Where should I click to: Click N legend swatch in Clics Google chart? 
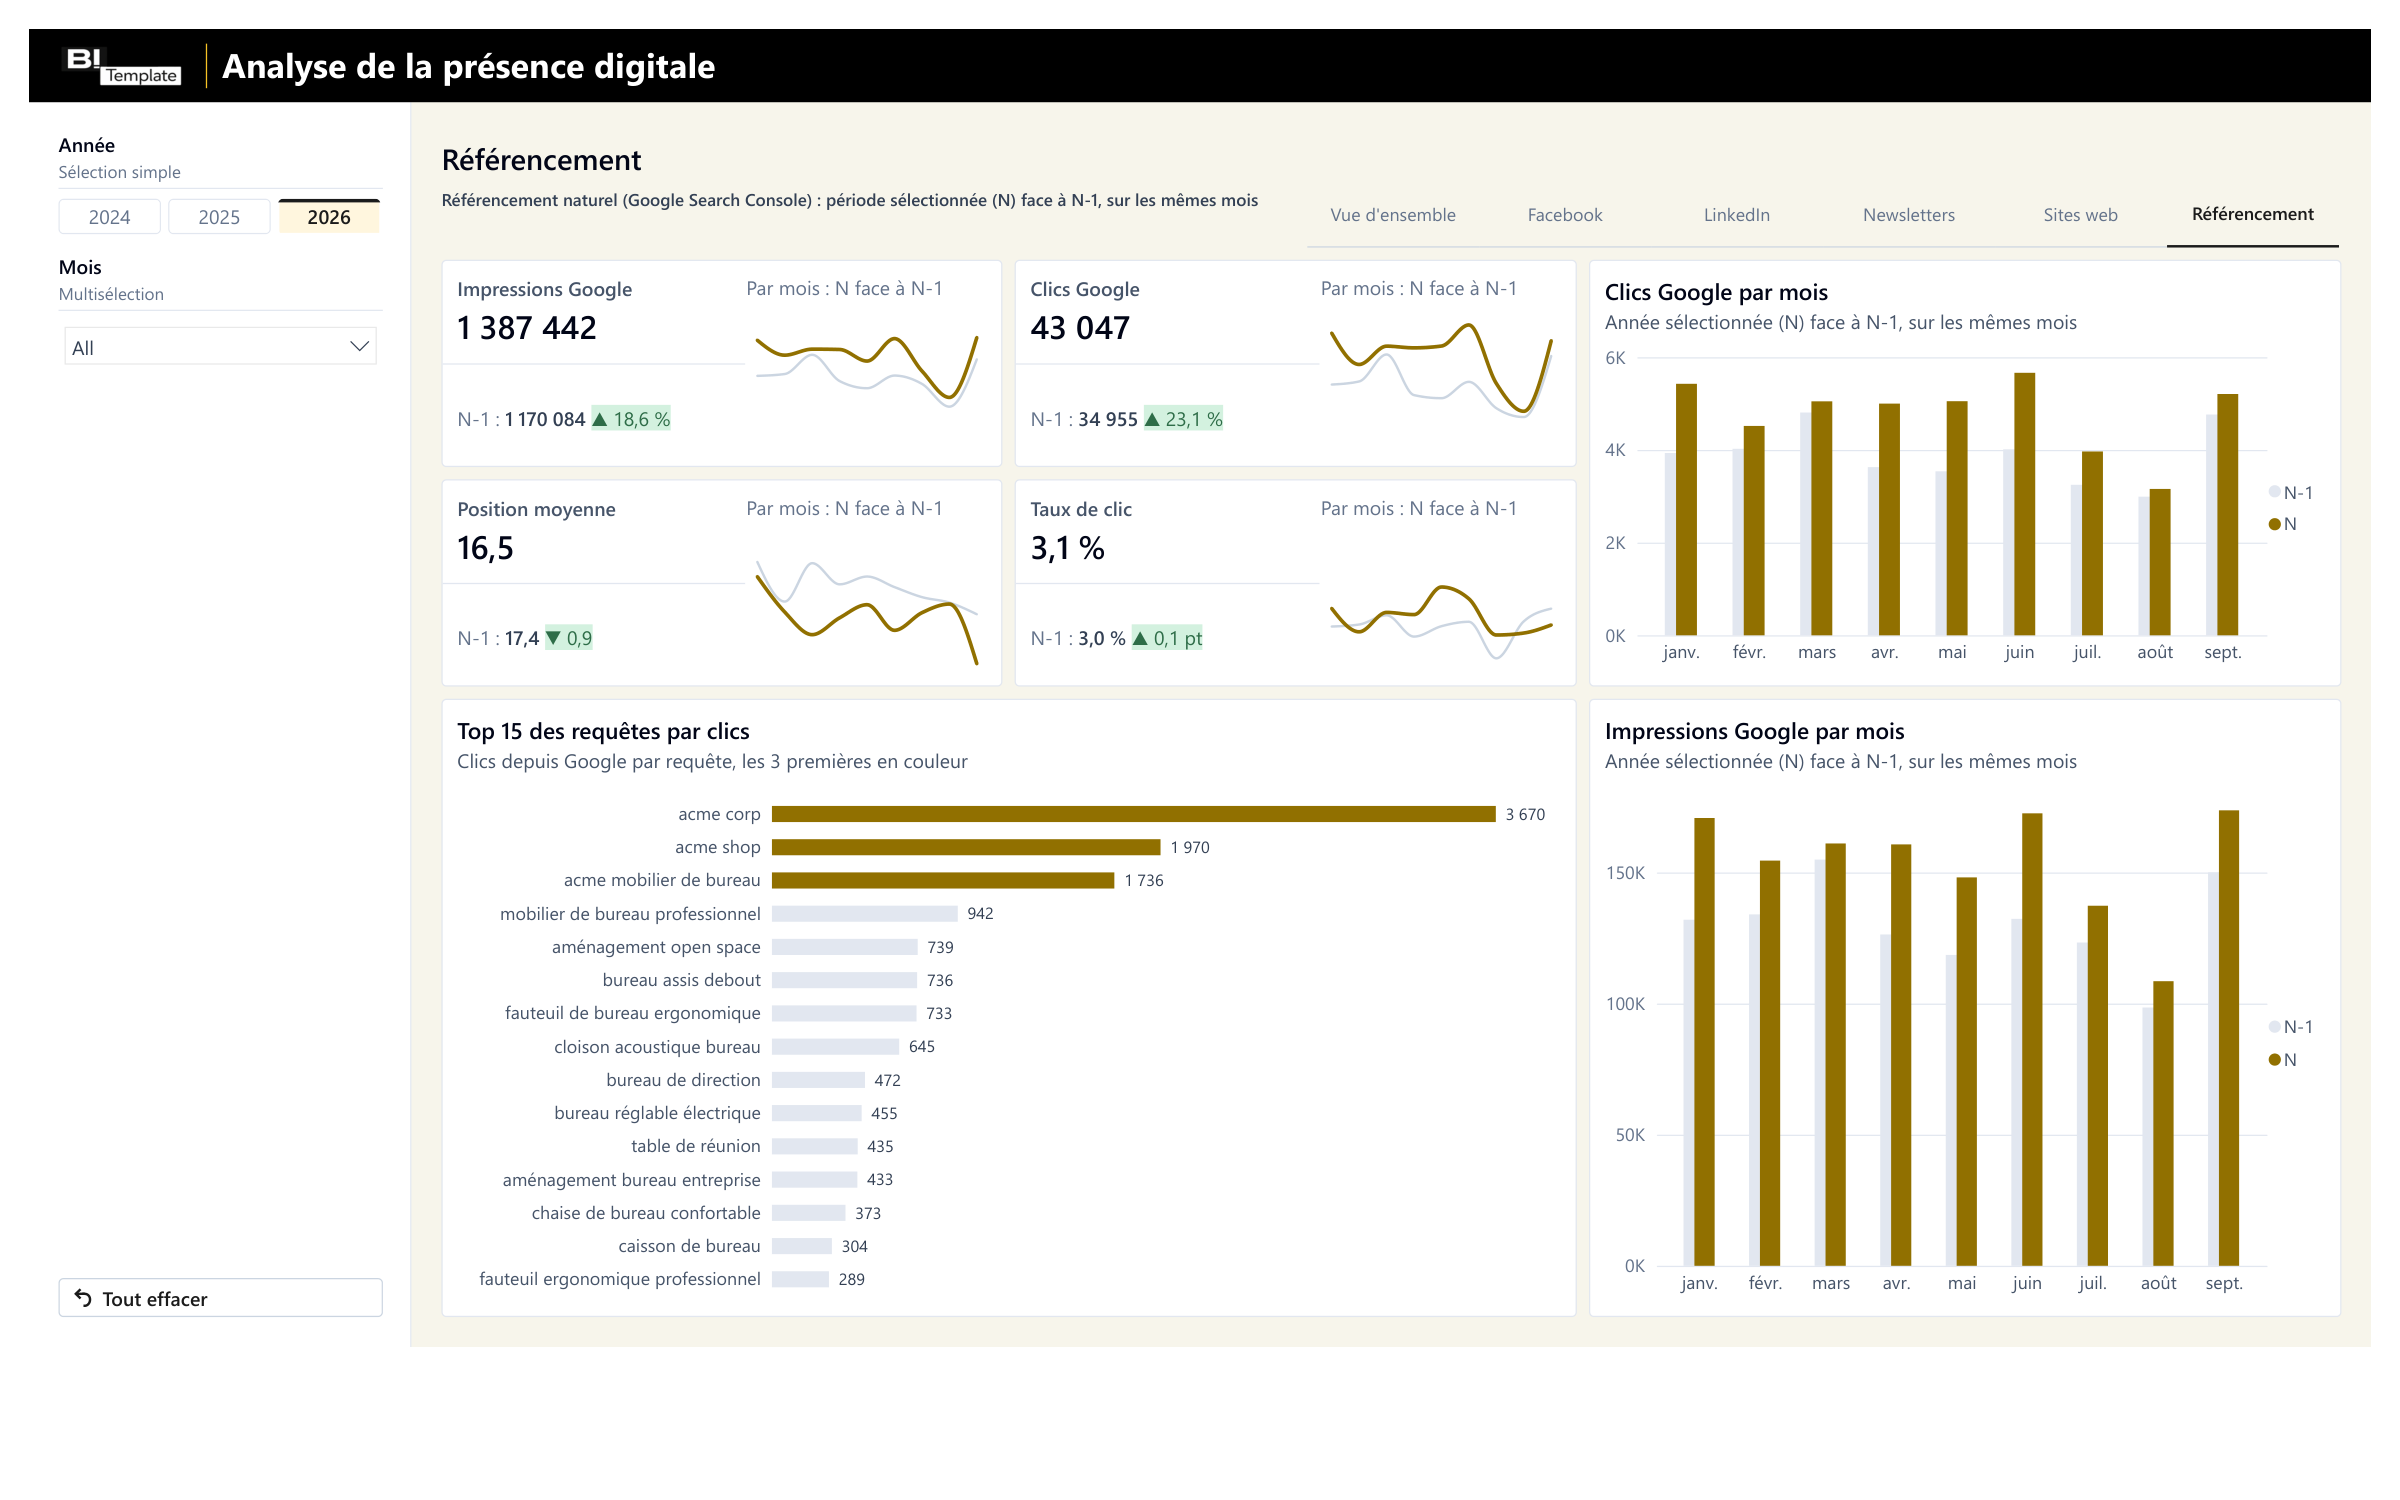tap(2274, 524)
